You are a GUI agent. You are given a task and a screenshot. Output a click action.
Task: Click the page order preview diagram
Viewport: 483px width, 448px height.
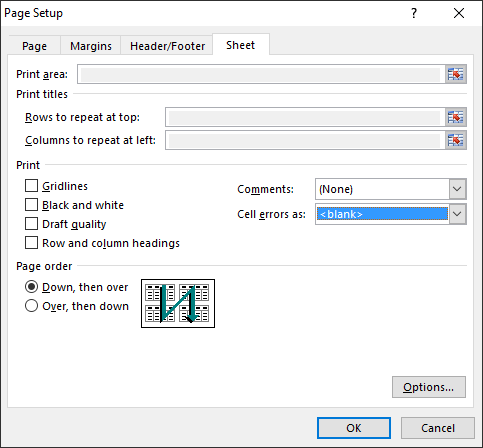(178, 303)
